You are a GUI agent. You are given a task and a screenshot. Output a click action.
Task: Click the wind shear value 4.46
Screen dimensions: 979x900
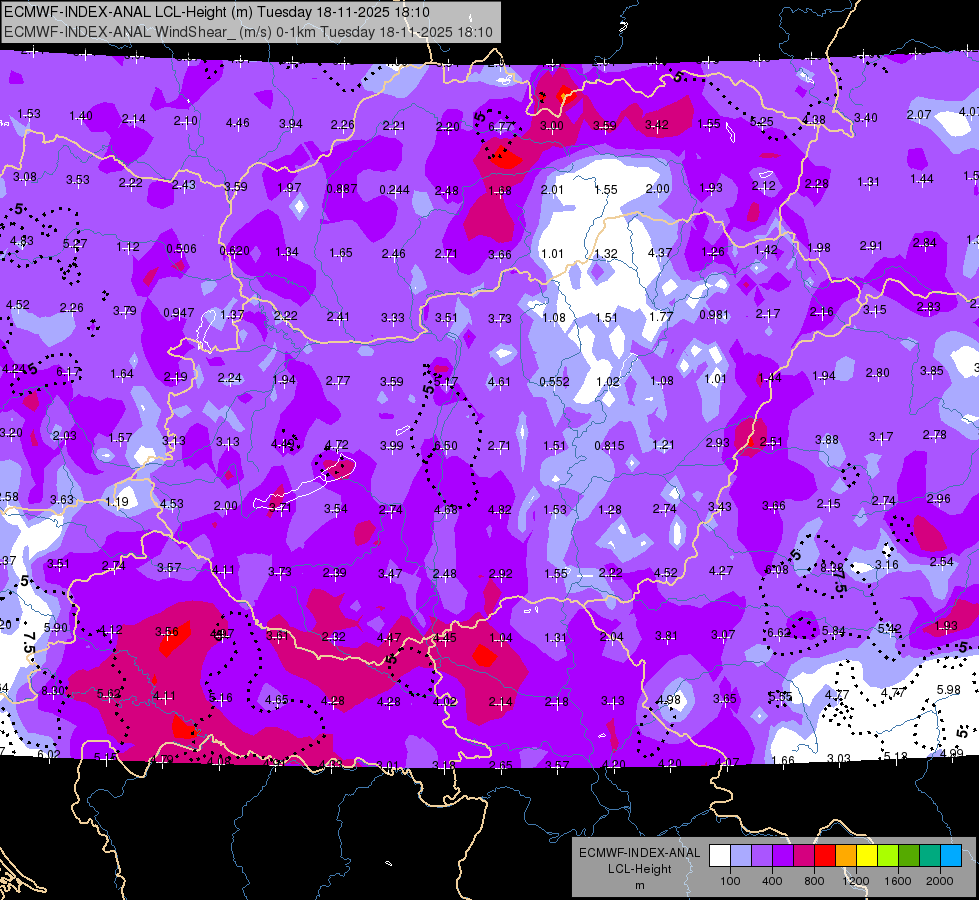click(x=237, y=123)
